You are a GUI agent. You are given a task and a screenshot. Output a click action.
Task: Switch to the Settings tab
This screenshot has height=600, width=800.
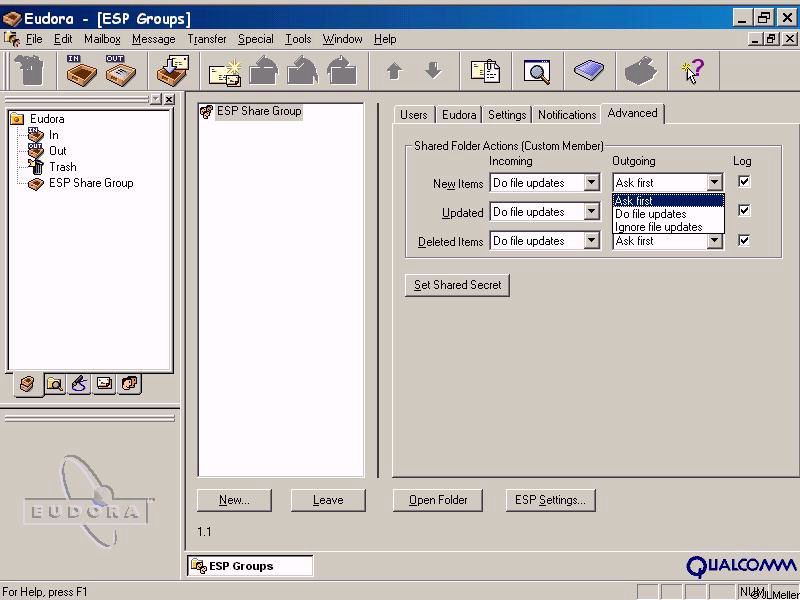pos(507,115)
